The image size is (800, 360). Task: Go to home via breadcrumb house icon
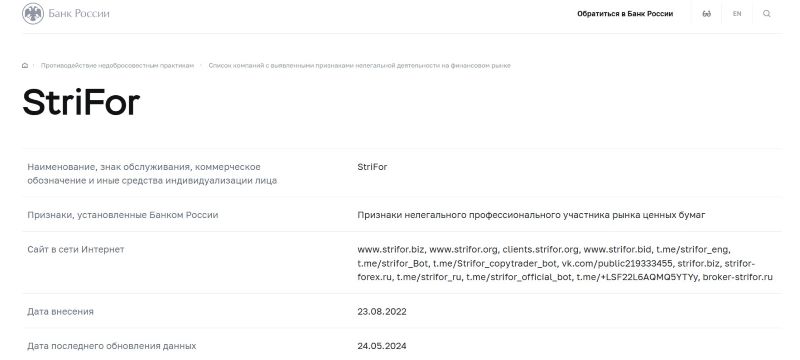click(25, 65)
